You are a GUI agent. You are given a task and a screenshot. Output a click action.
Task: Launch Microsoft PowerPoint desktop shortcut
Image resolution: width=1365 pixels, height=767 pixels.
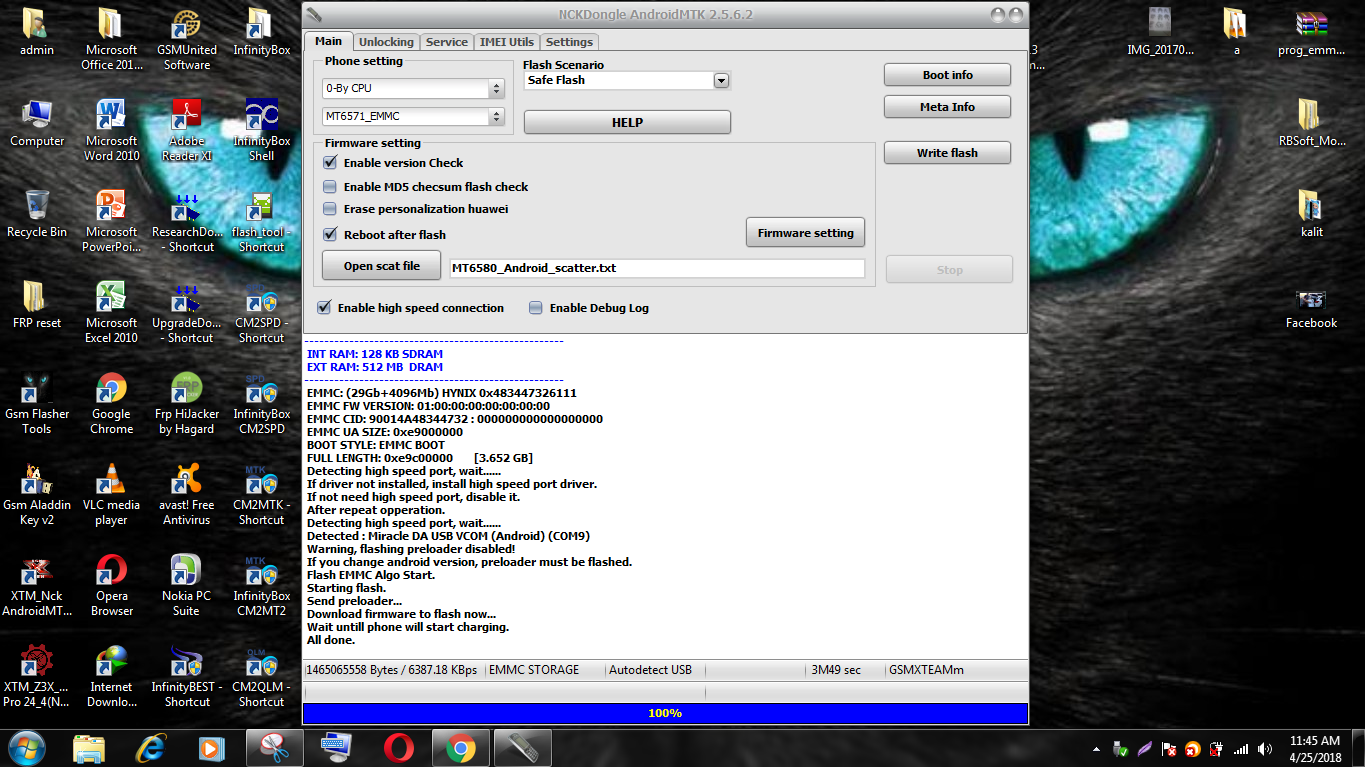[111, 221]
